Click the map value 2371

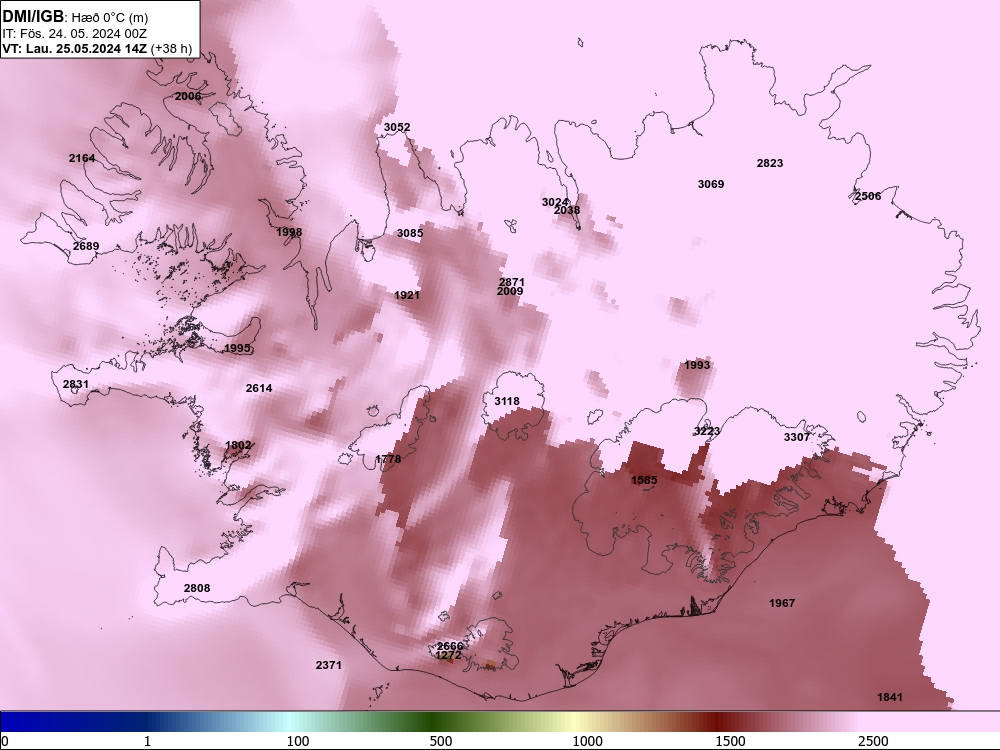[328, 665]
